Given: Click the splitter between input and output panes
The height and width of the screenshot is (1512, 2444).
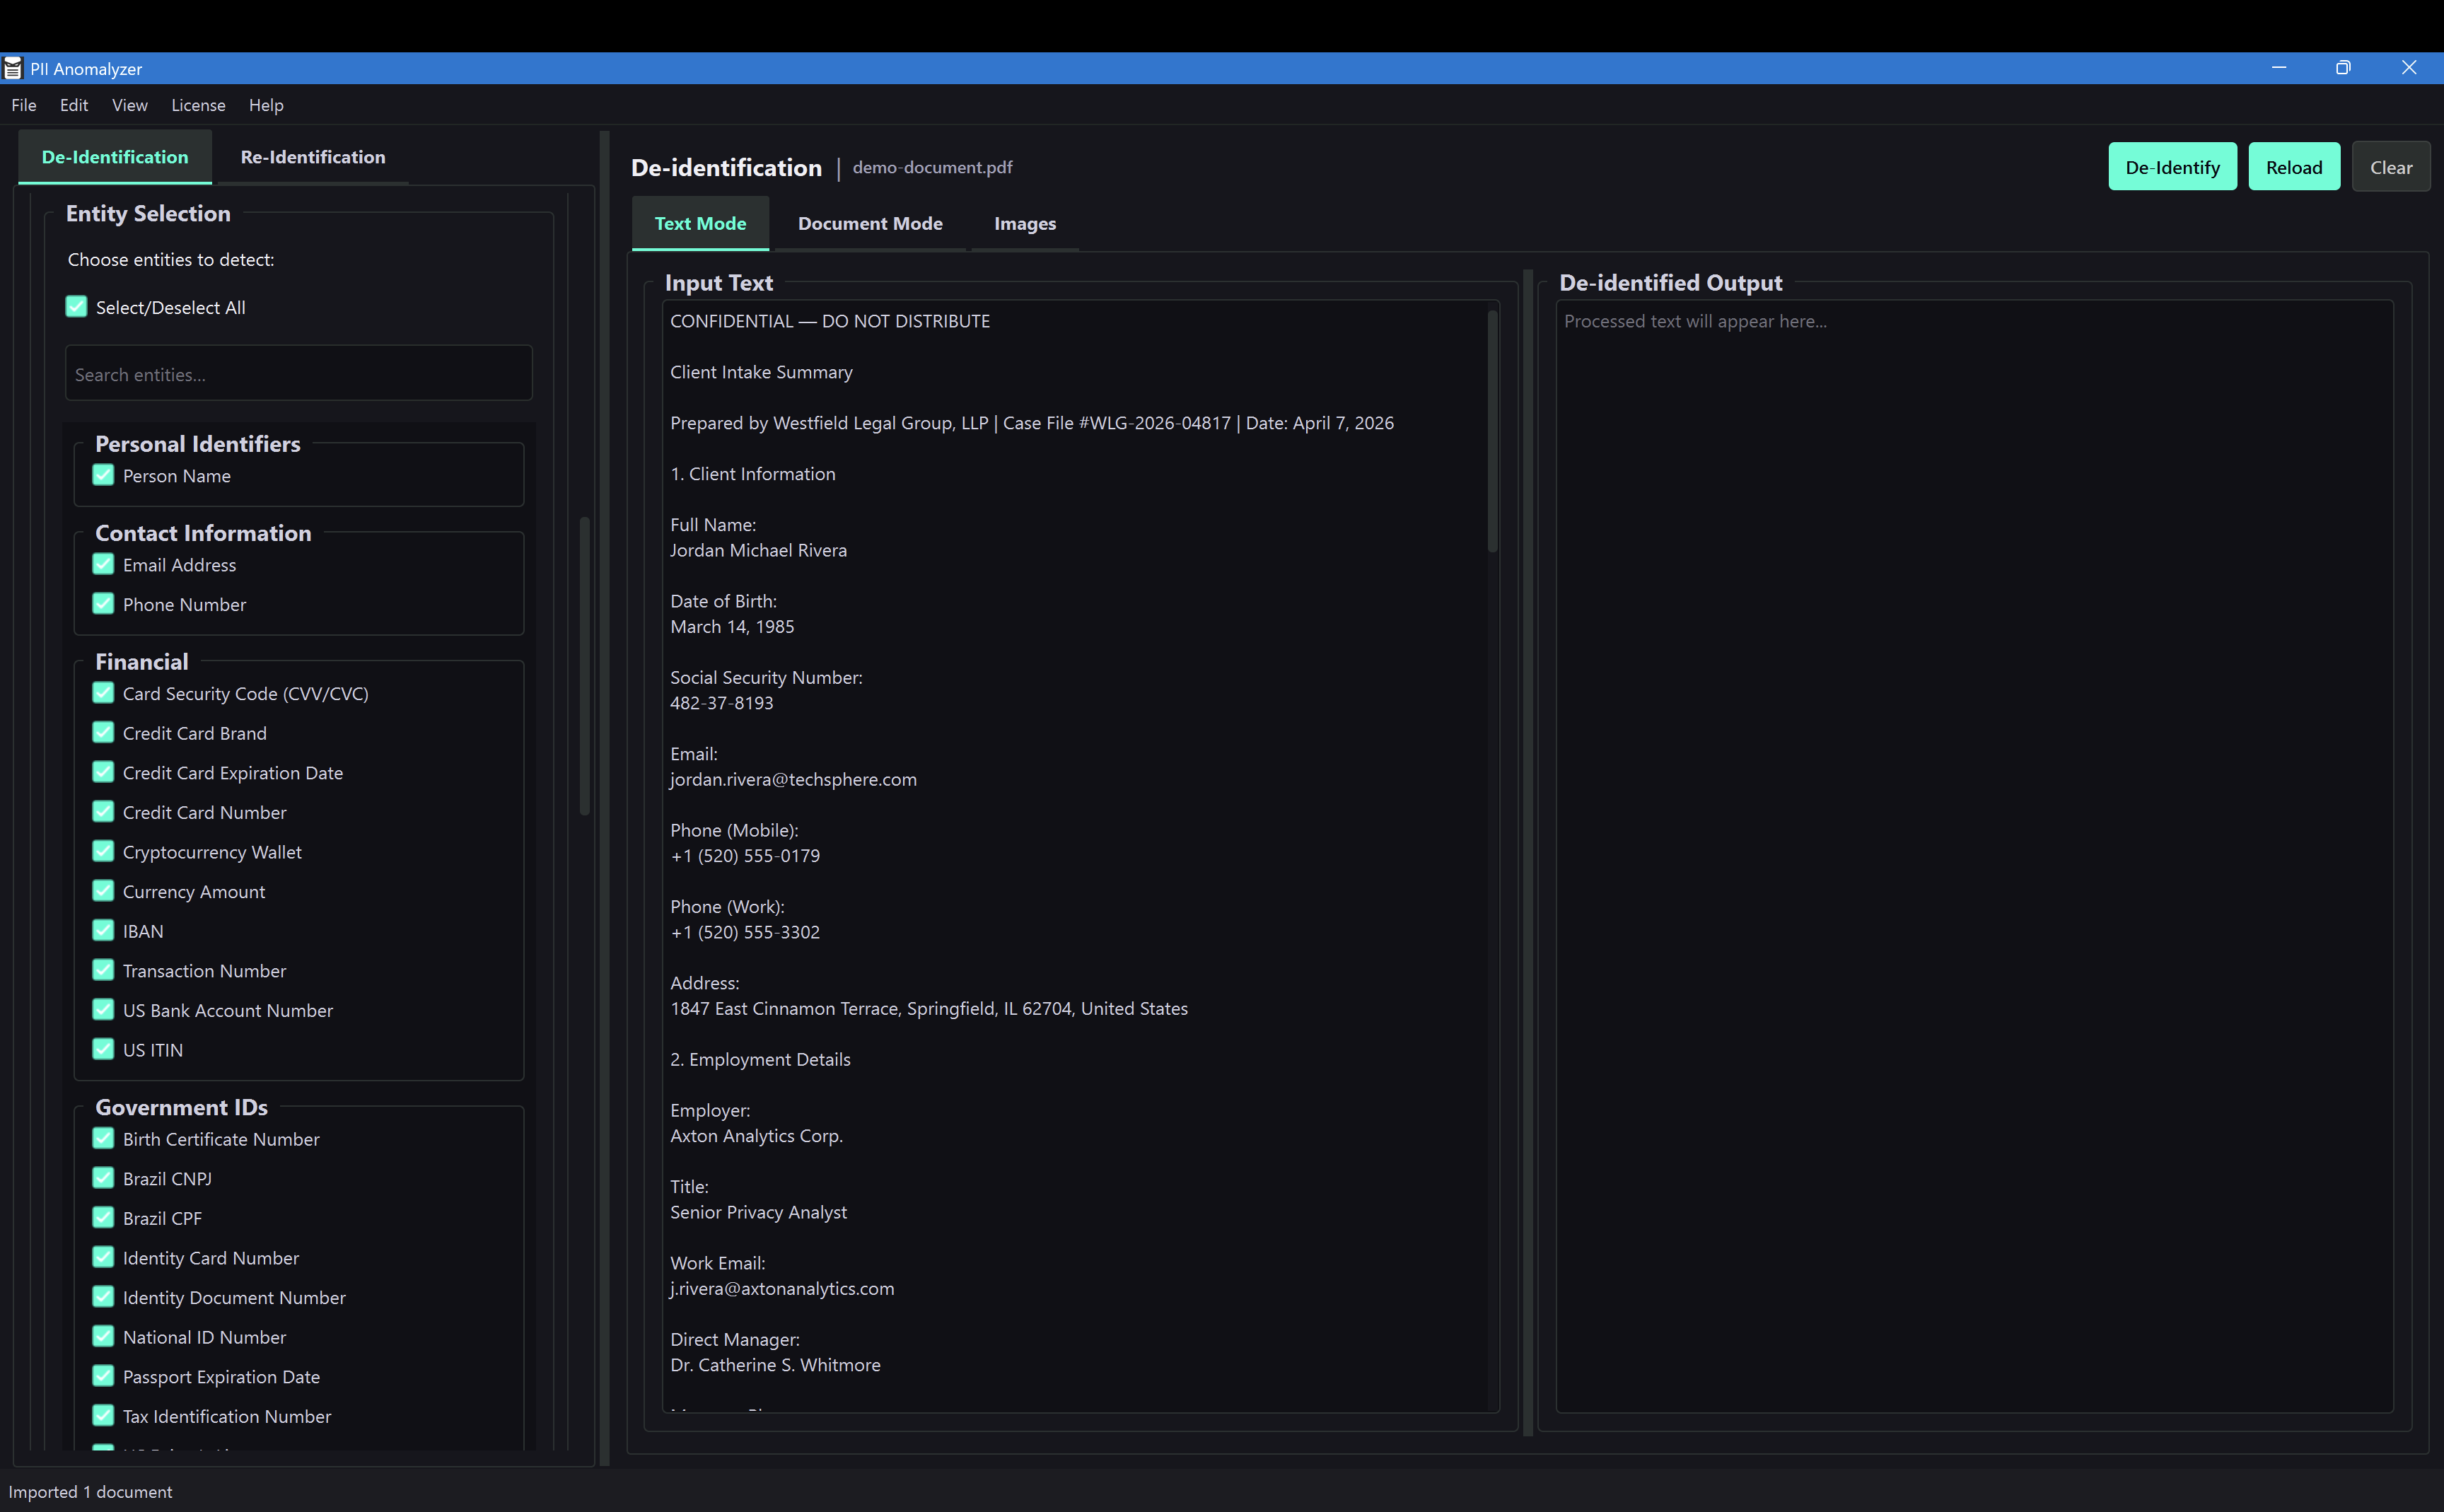Looking at the screenshot, I should [1528, 853].
